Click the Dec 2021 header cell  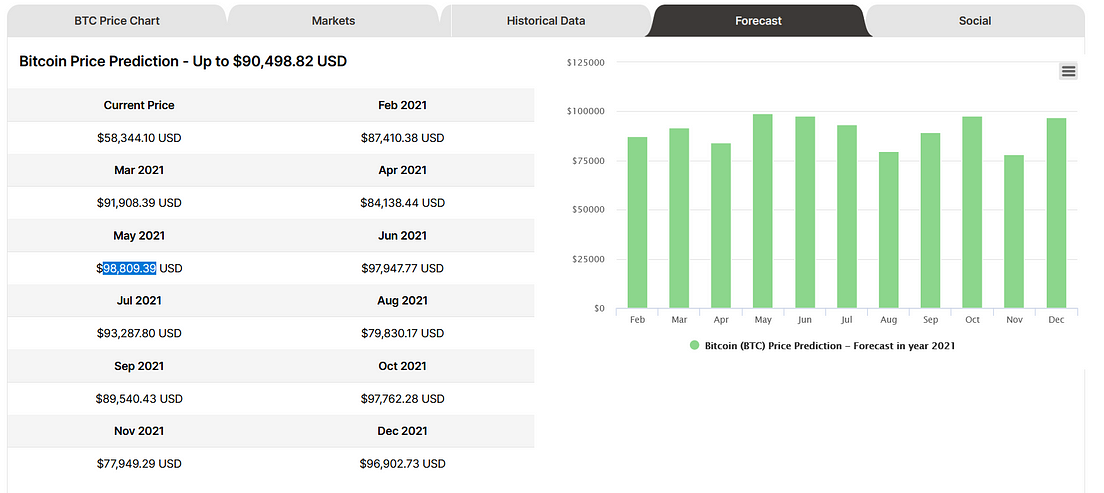(x=402, y=430)
